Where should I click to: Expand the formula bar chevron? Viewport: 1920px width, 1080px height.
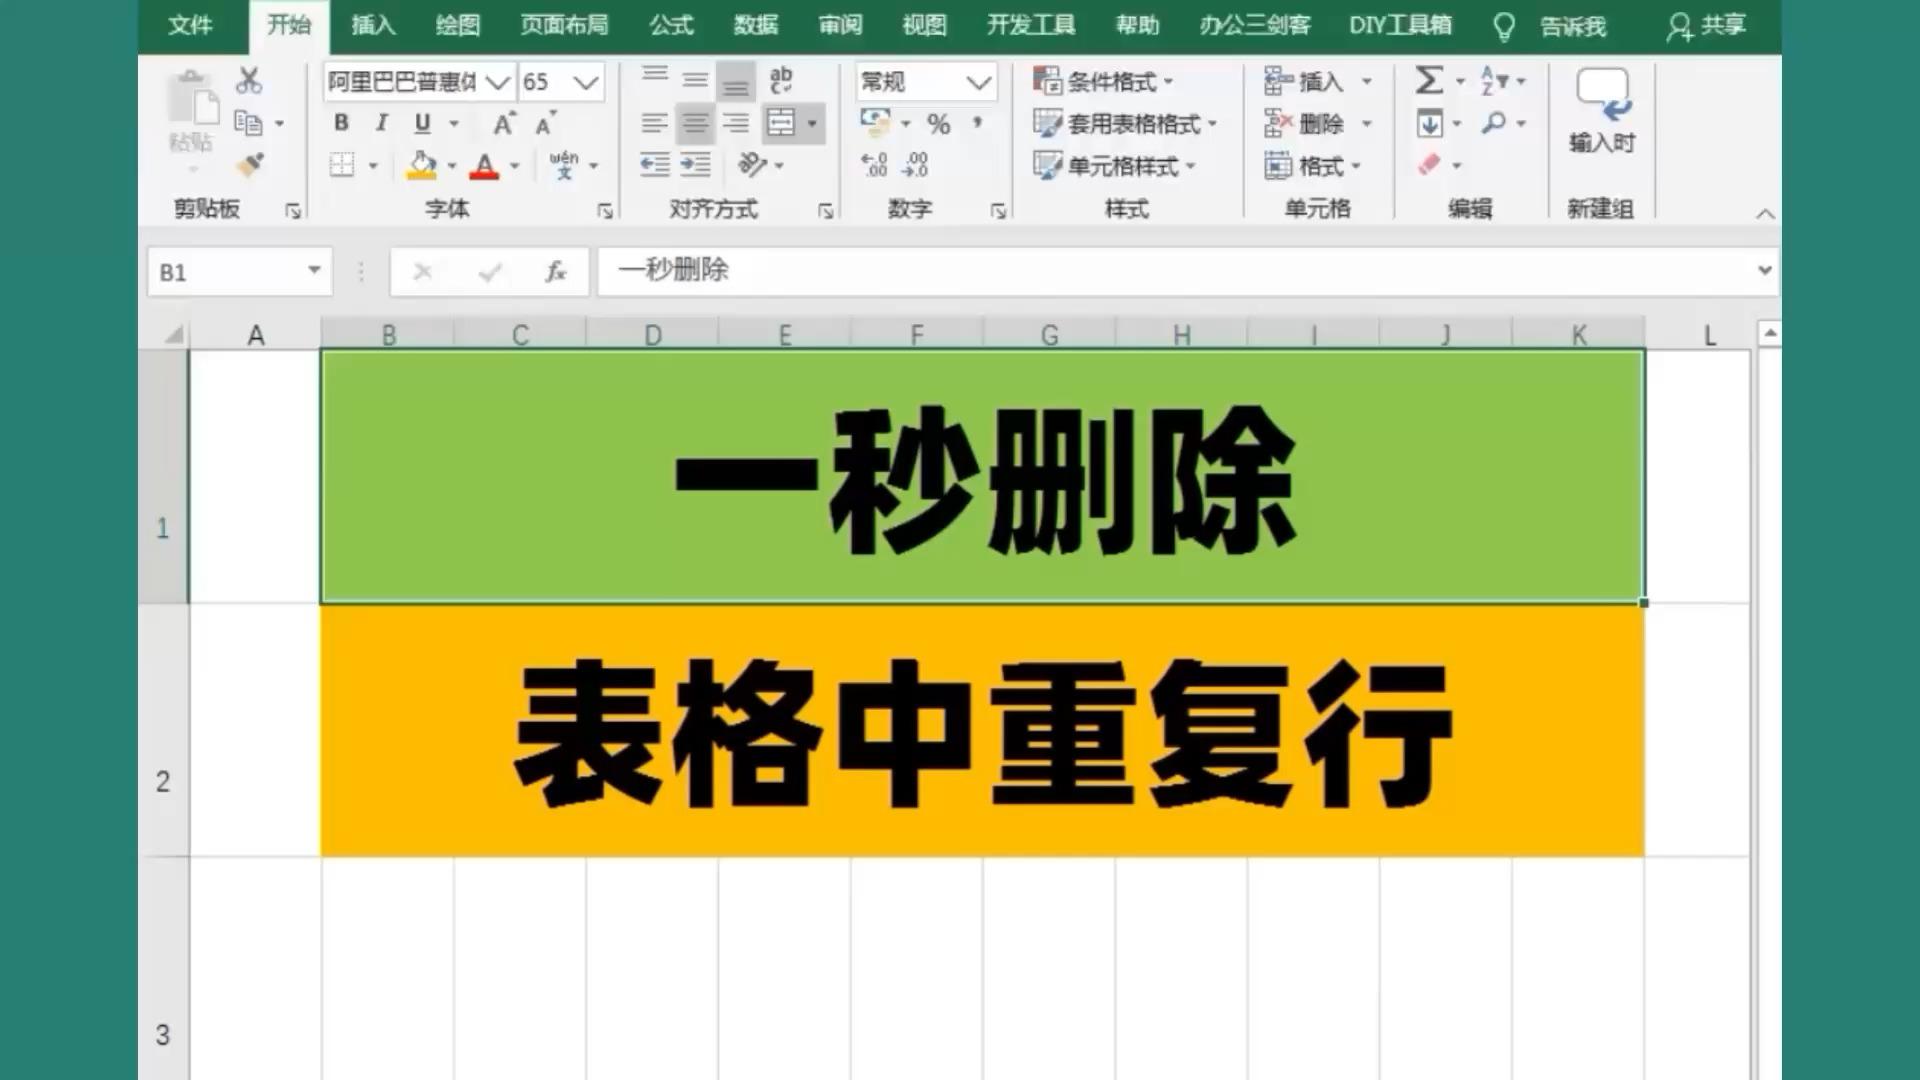point(1764,270)
